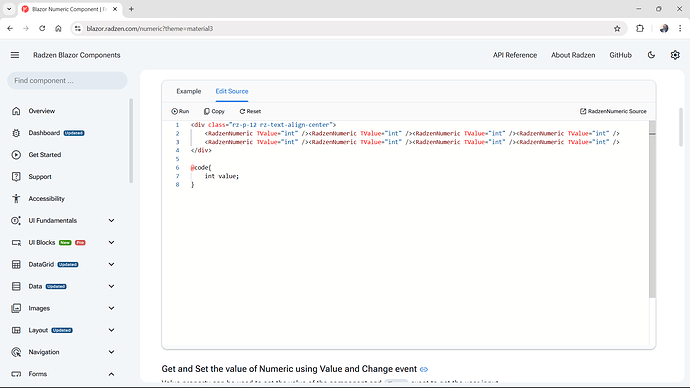Open the API Reference link

pyautogui.click(x=515, y=55)
